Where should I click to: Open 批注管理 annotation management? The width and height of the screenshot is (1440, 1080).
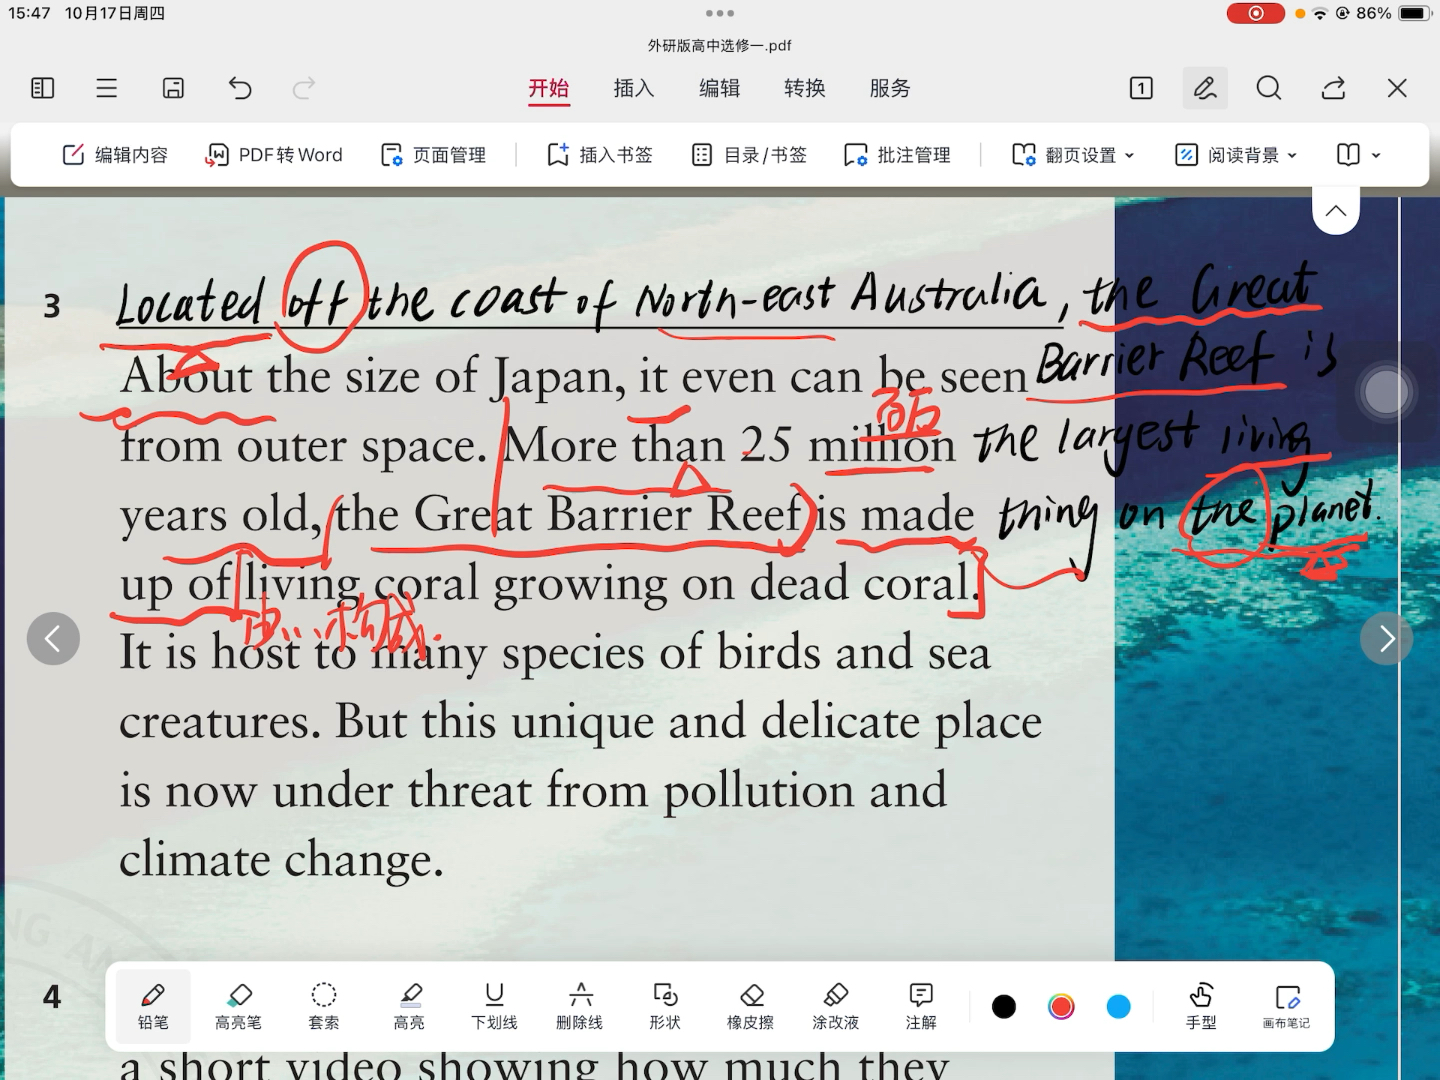[897, 155]
